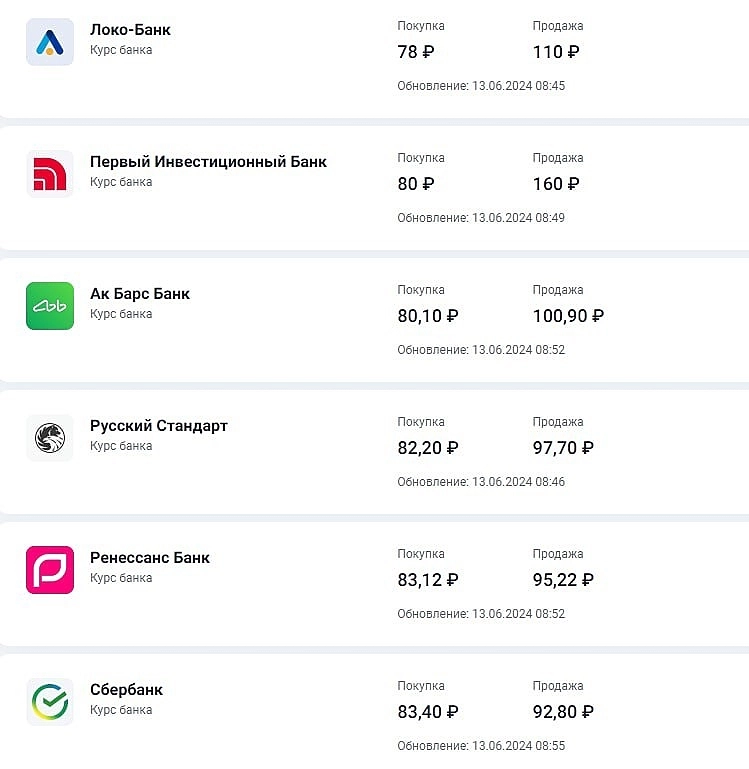The height and width of the screenshot is (769, 749).
Task: Click the Сбербанк checkmark logo
Action: (x=50, y=702)
